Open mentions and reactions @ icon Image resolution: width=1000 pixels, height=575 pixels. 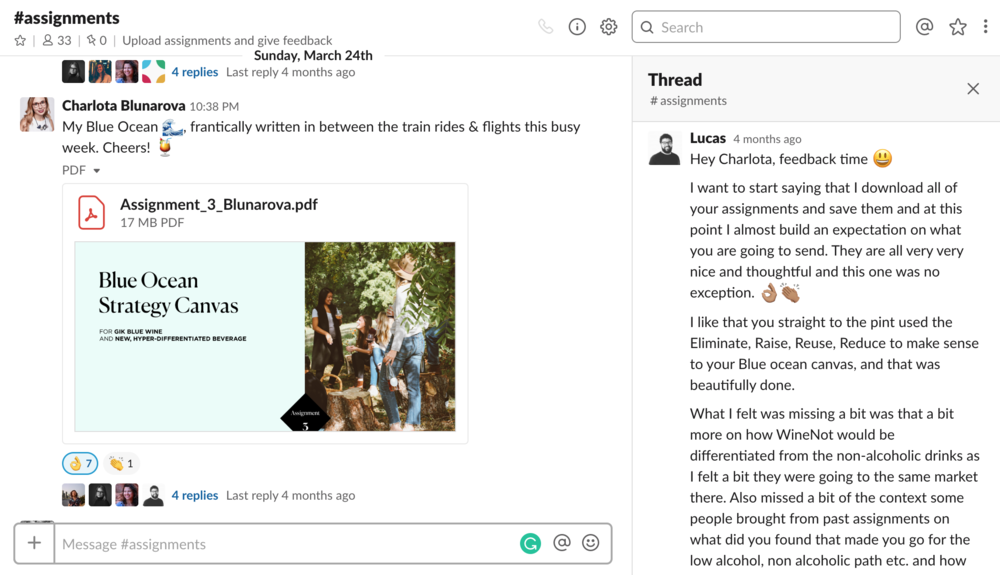924,27
